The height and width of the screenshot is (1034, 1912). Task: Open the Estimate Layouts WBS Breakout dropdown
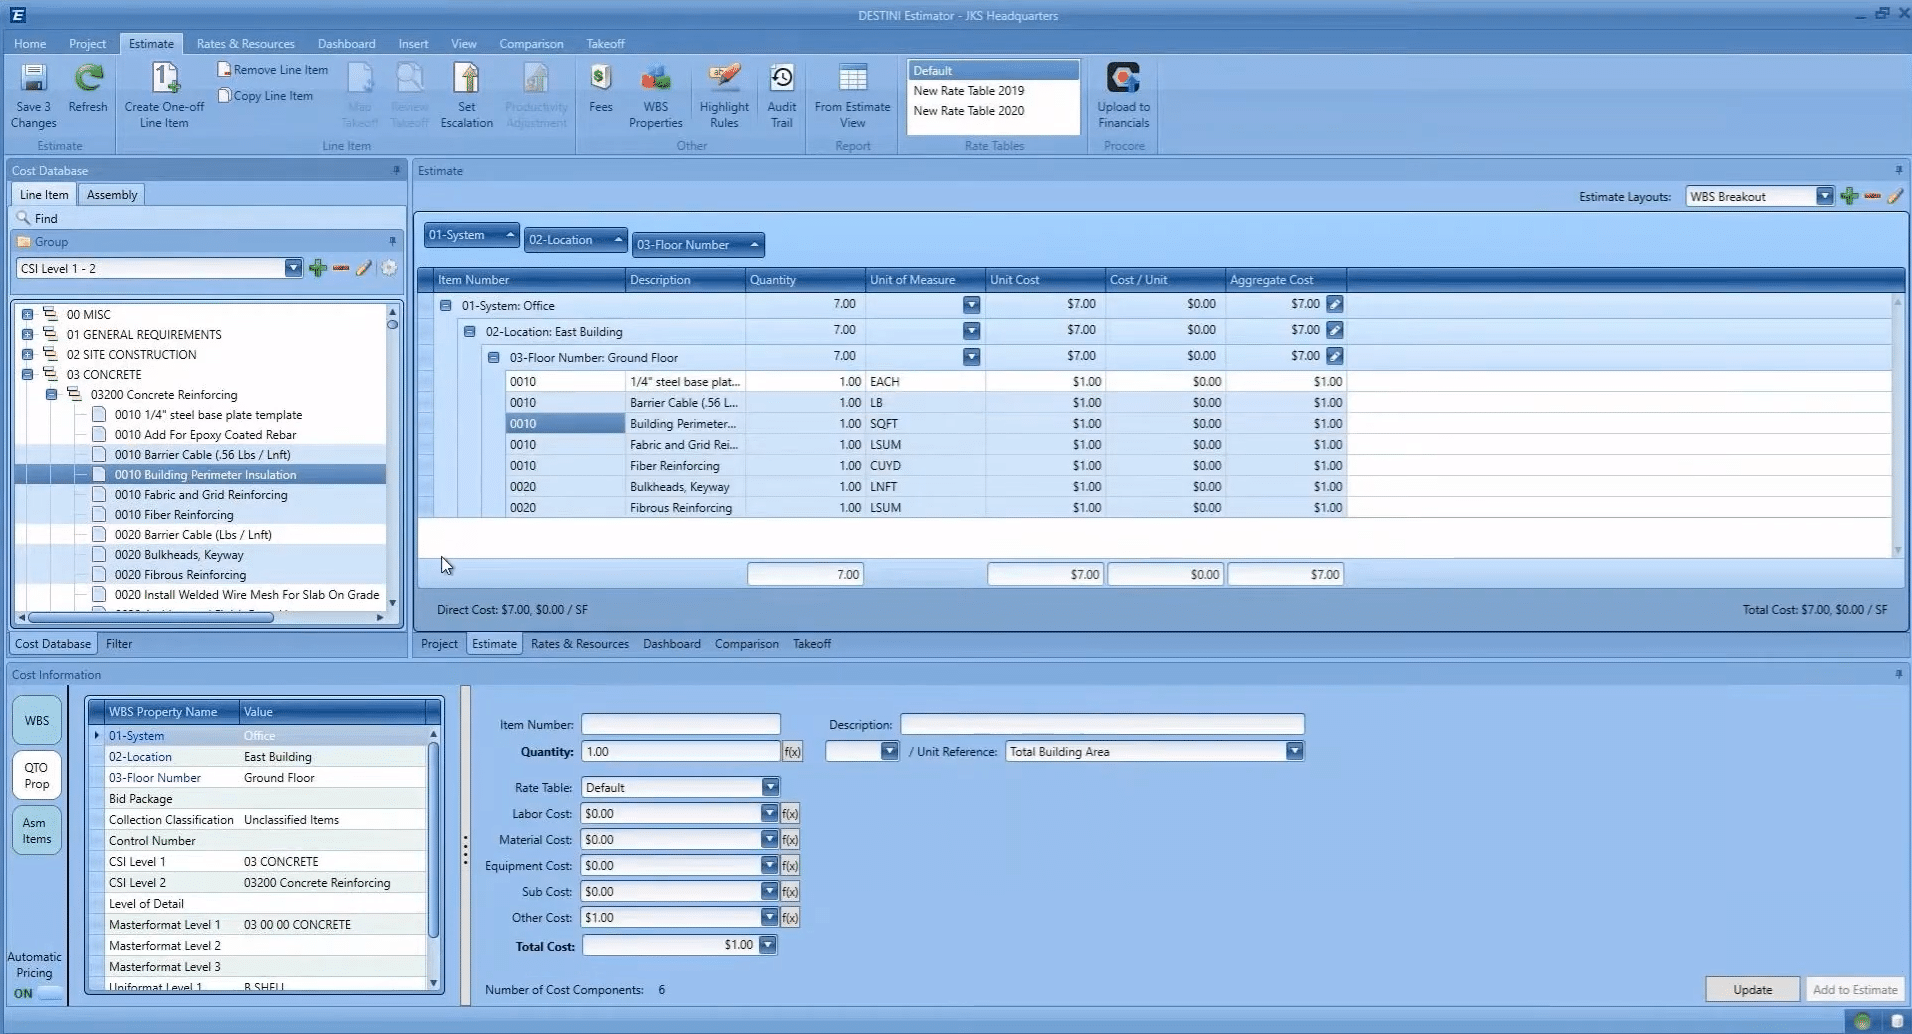click(1824, 197)
